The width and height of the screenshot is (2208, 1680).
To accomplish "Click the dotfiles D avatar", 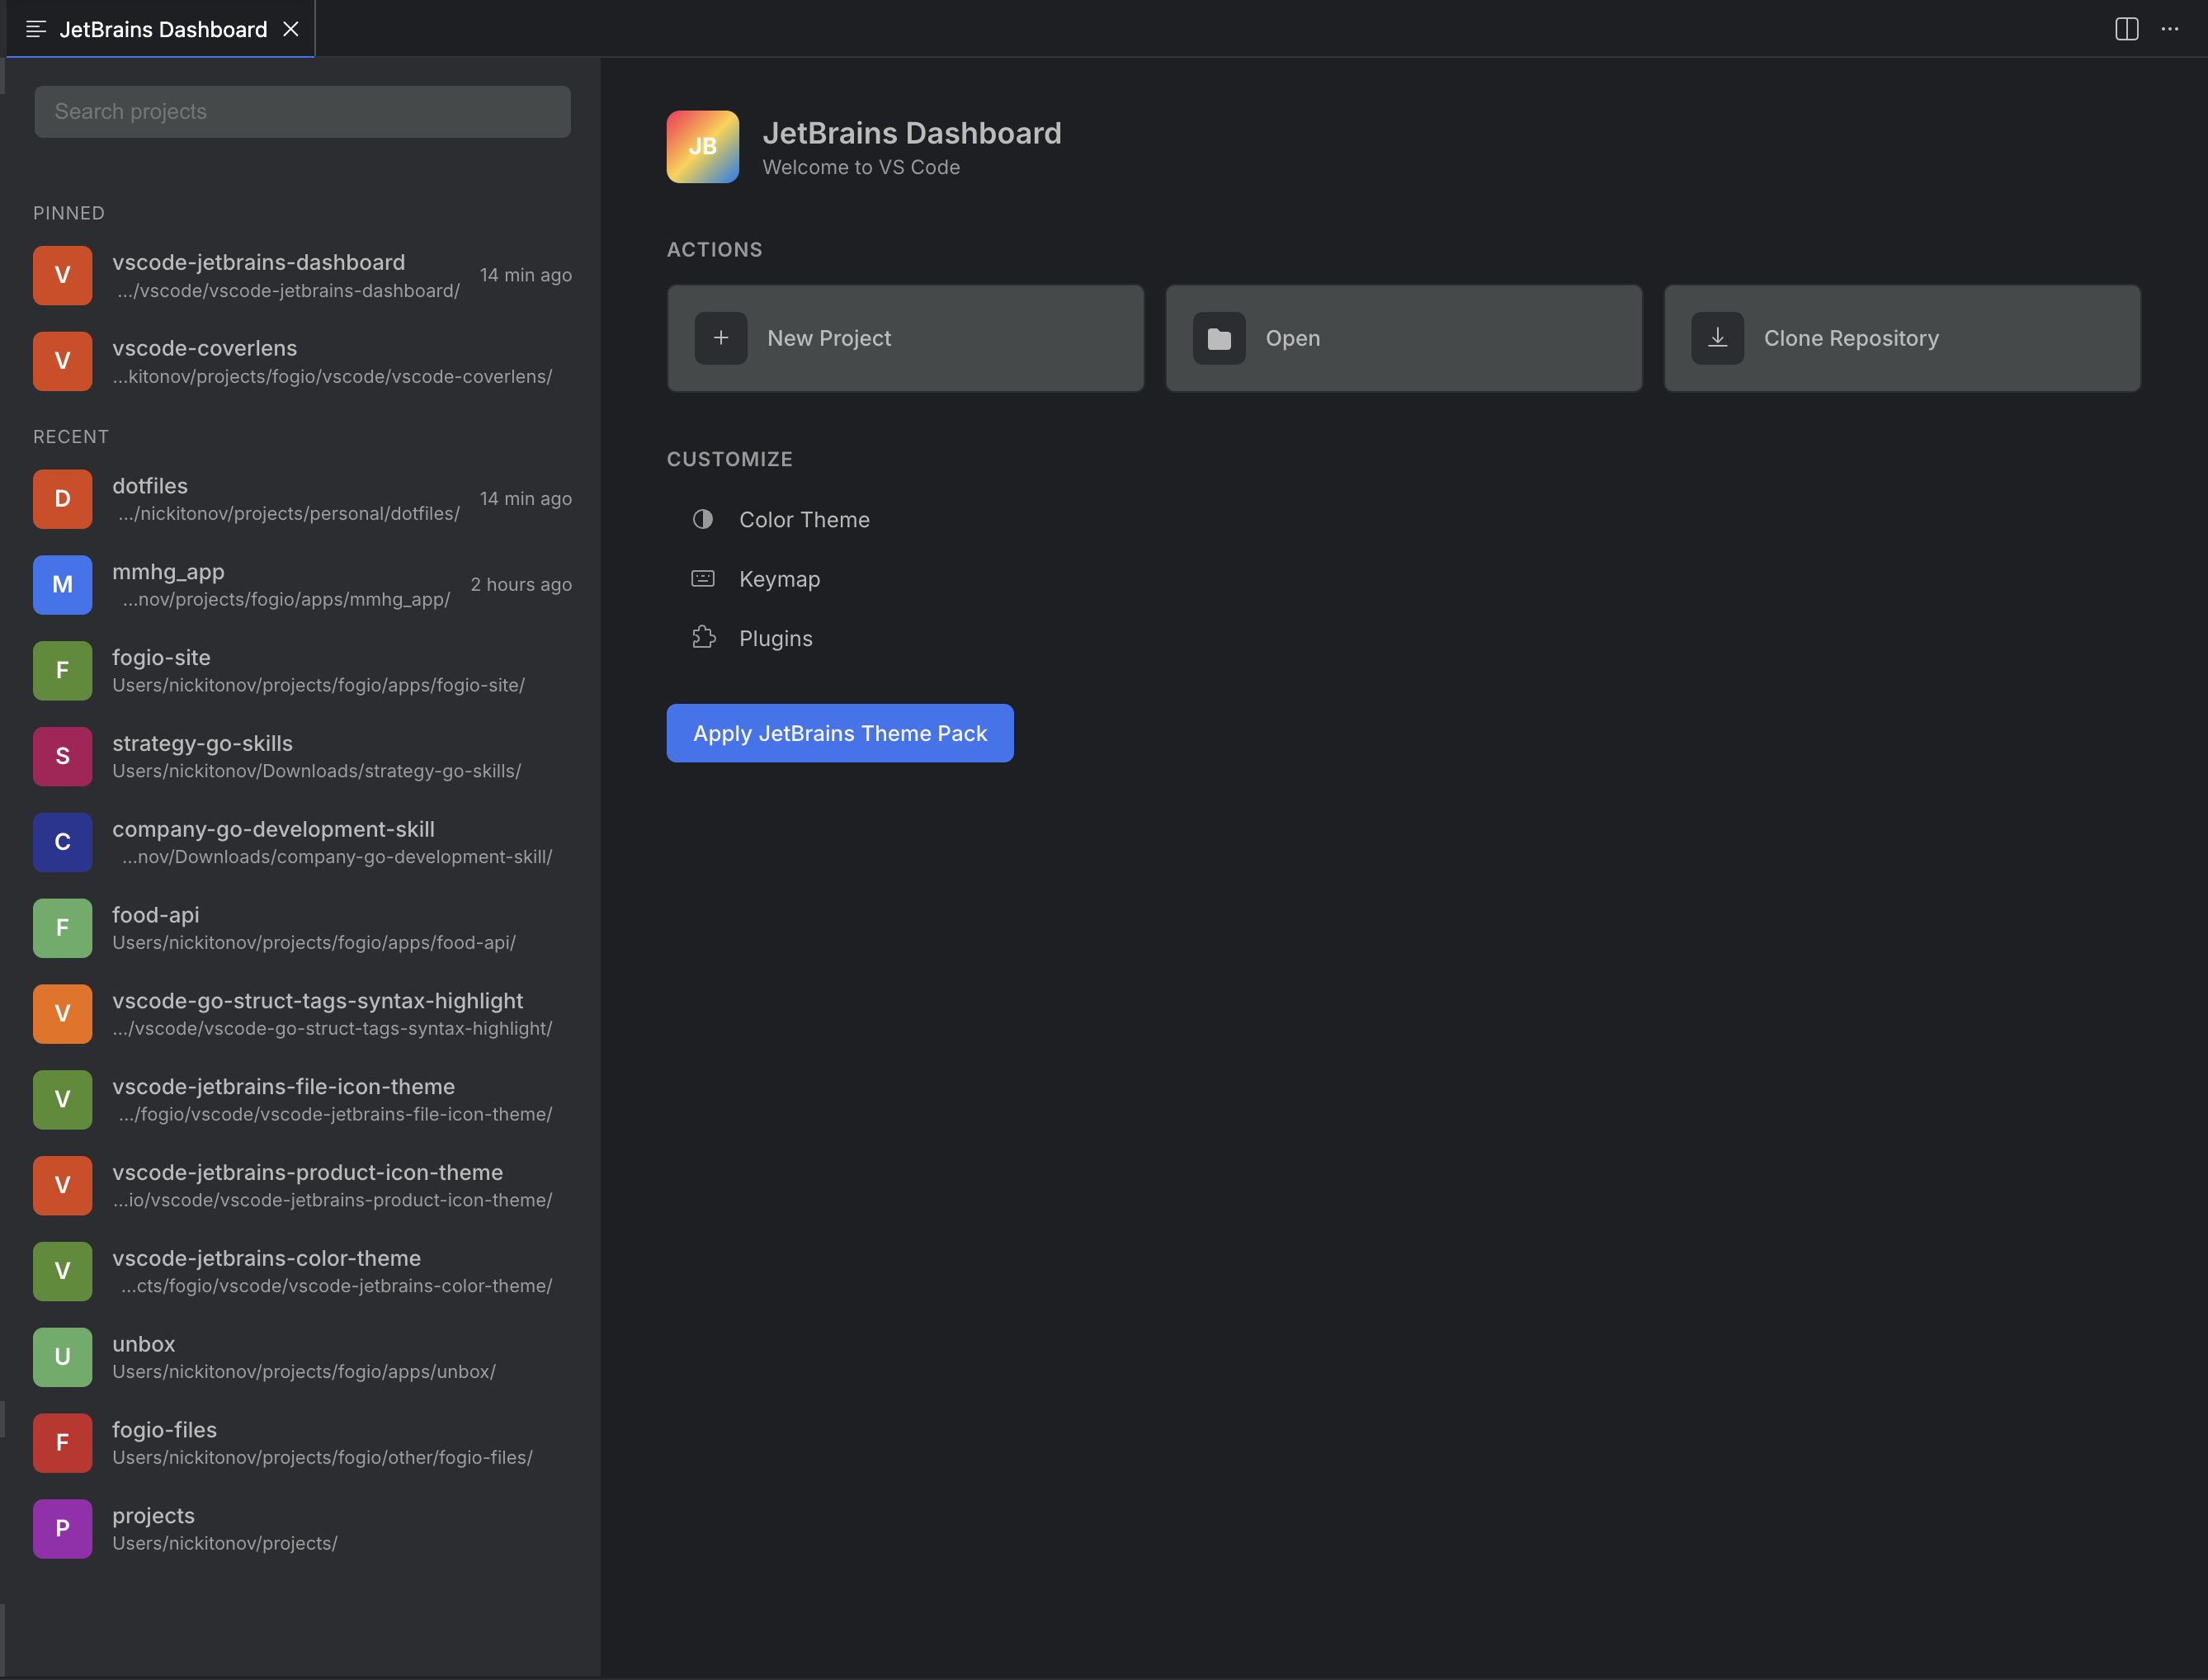I will [62, 499].
